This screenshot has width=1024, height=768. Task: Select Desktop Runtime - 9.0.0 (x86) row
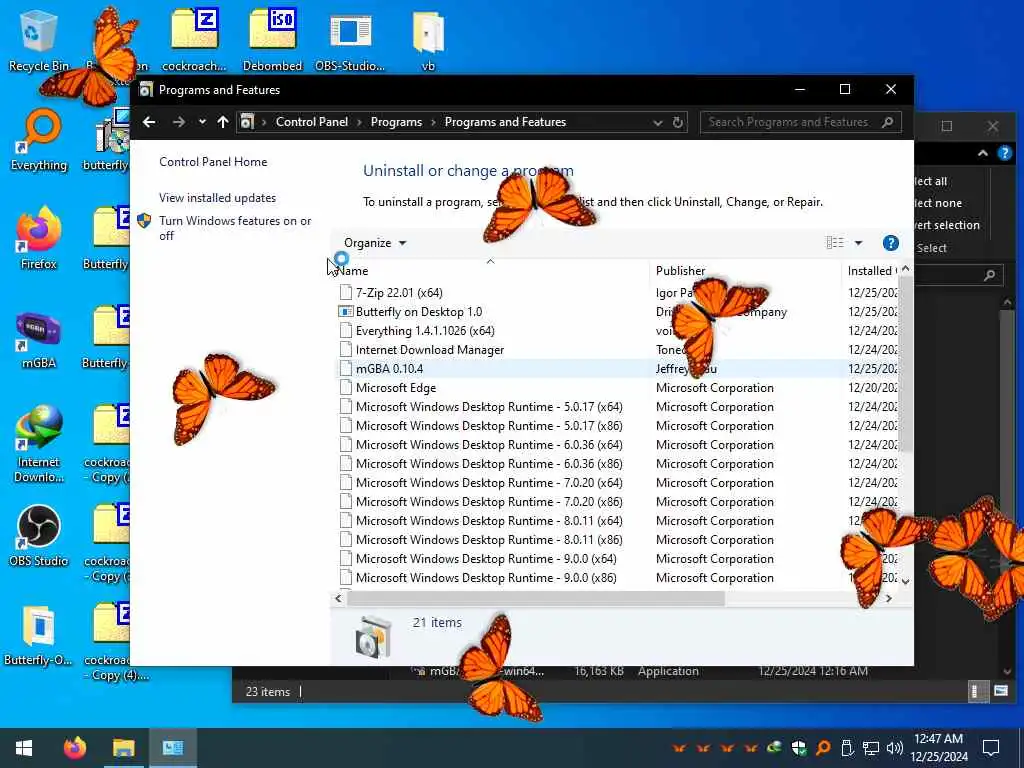click(x=486, y=577)
